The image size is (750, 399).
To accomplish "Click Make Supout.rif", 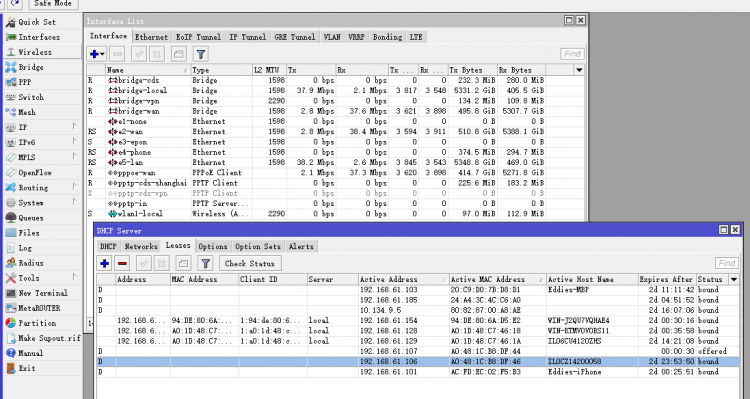I will click(x=49, y=338).
